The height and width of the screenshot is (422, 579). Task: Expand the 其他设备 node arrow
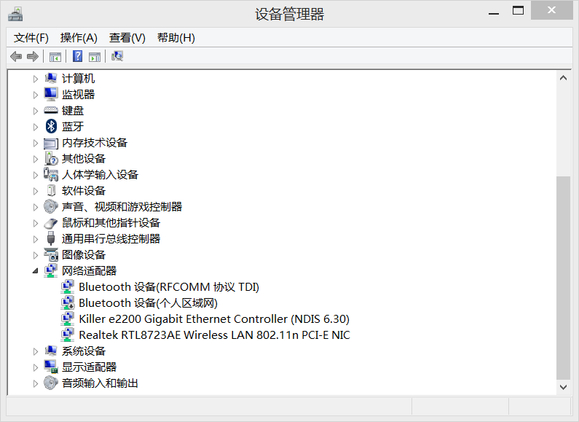tap(35, 159)
